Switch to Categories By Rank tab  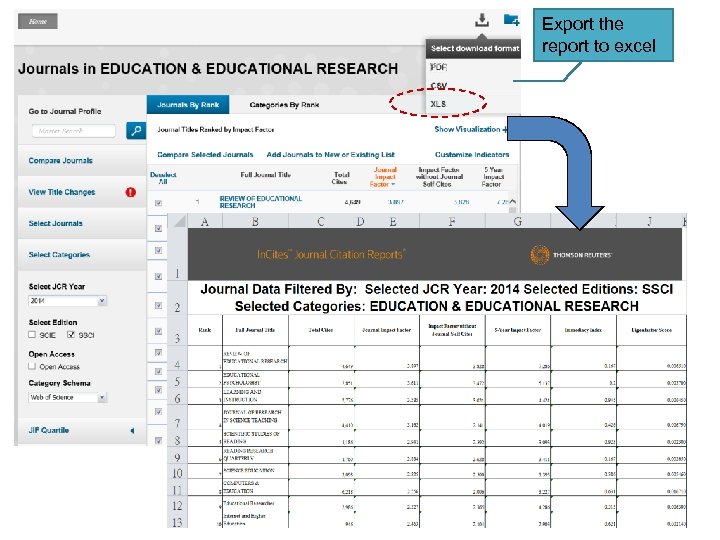pyautogui.click(x=284, y=105)
